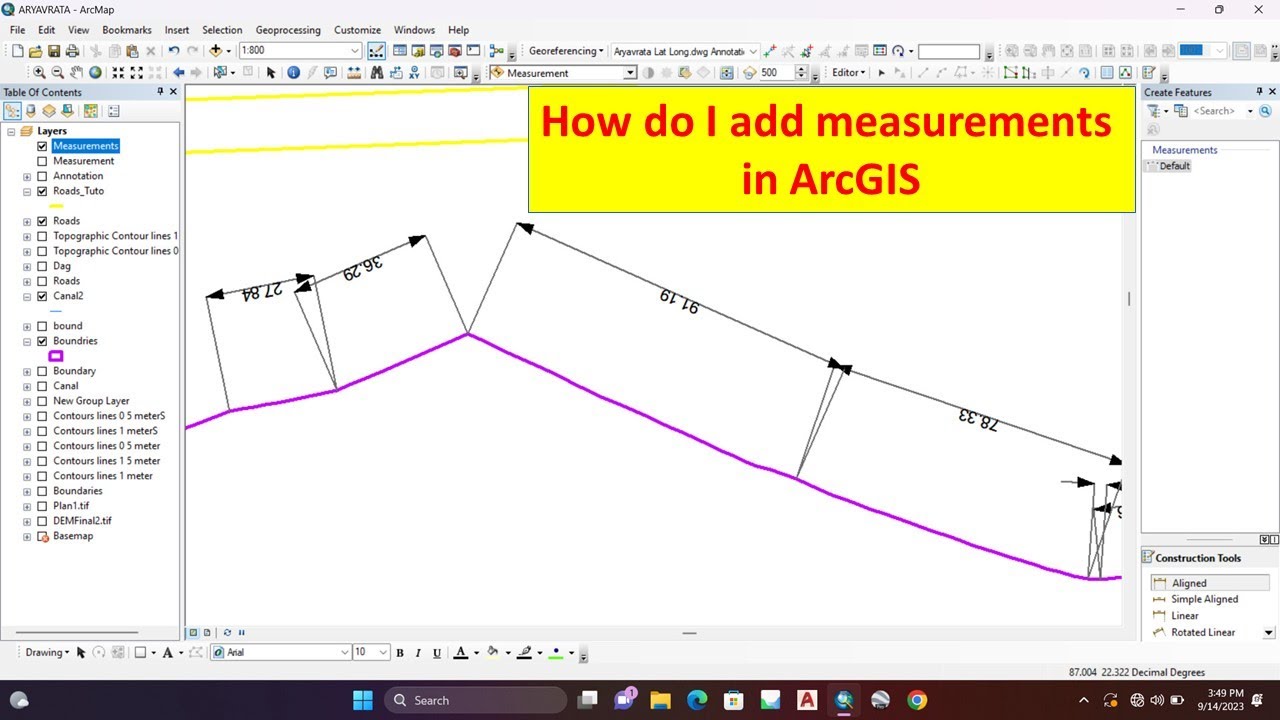Image resolution: width=1280 pixels, height=720 pixels.
Task: Uncheck the Canal2 layer checkbox
Action: (42, 296)
